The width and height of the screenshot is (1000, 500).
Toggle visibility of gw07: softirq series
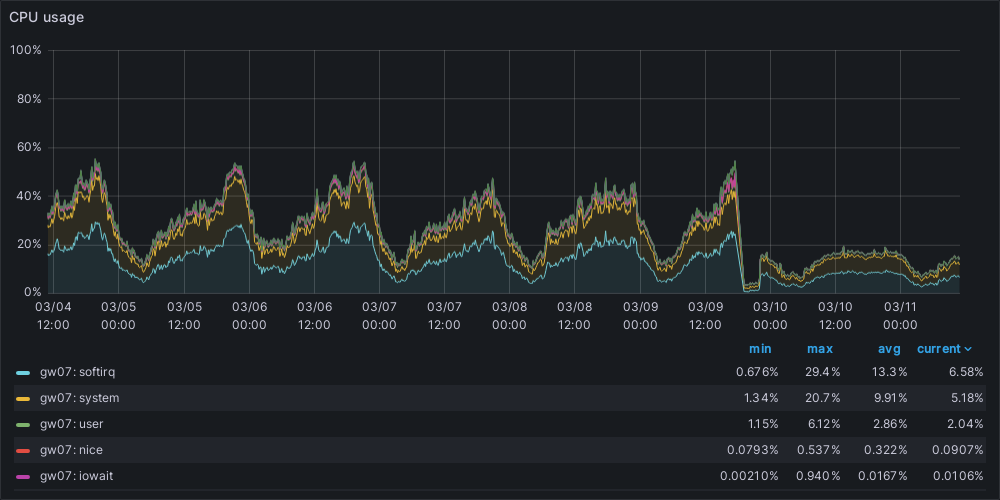[76, 372]
